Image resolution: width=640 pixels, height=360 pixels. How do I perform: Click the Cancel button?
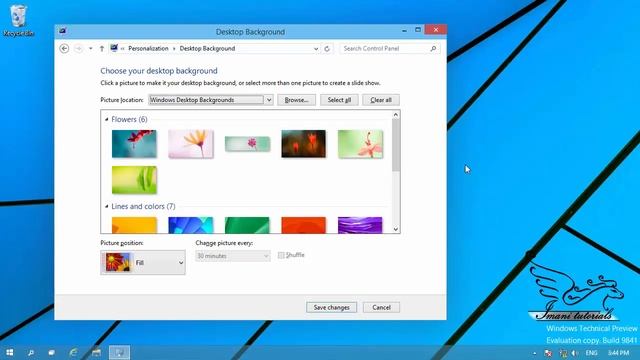[x=381, y=307]
